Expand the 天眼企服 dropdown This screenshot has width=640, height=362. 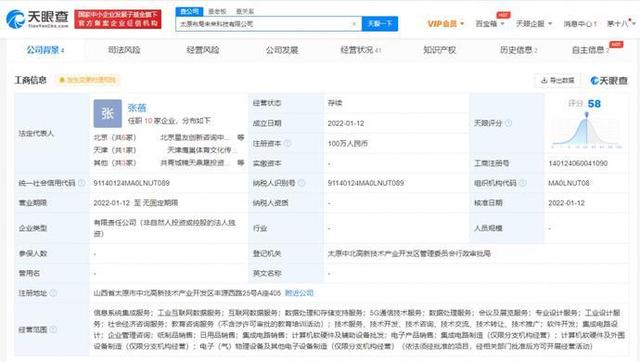pos(534,24)
